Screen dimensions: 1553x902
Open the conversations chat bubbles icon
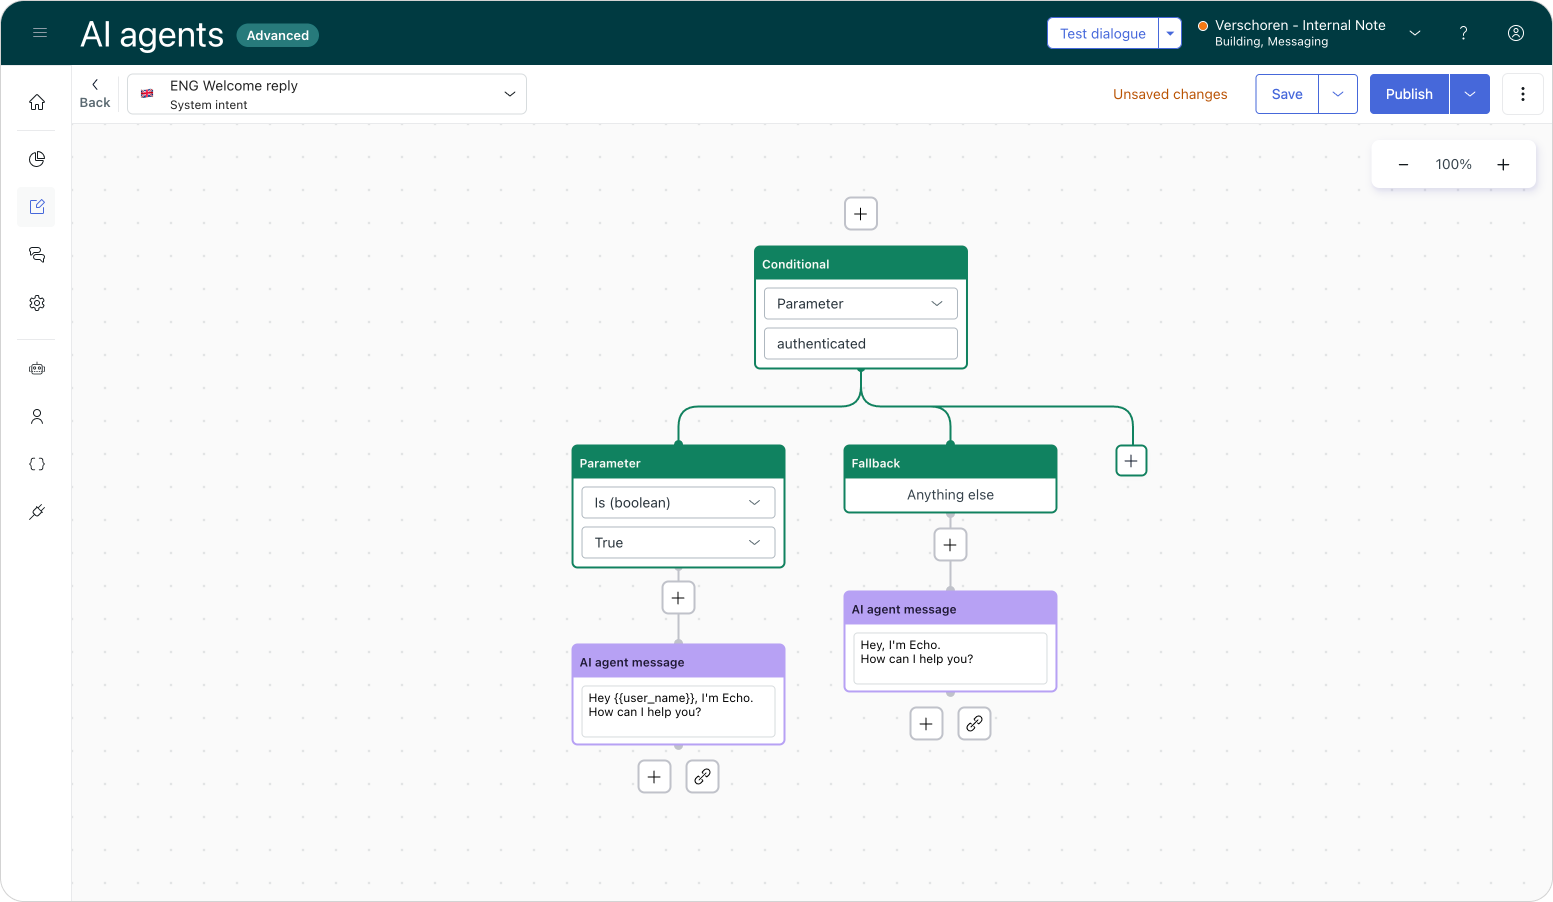click(x=37, y=255)
